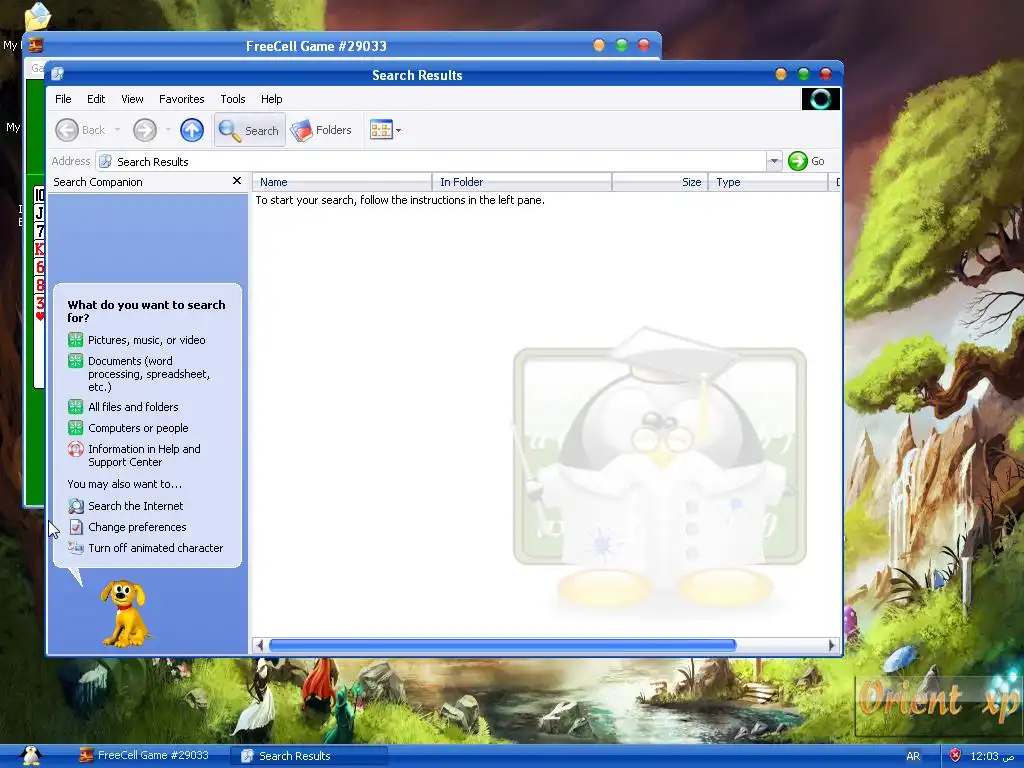Image resolution: width=1024 pixels, height=768 pixels.
Task: Click the throbber logo in menu bar
Action: pyautogui.click(x=820, y=99)
